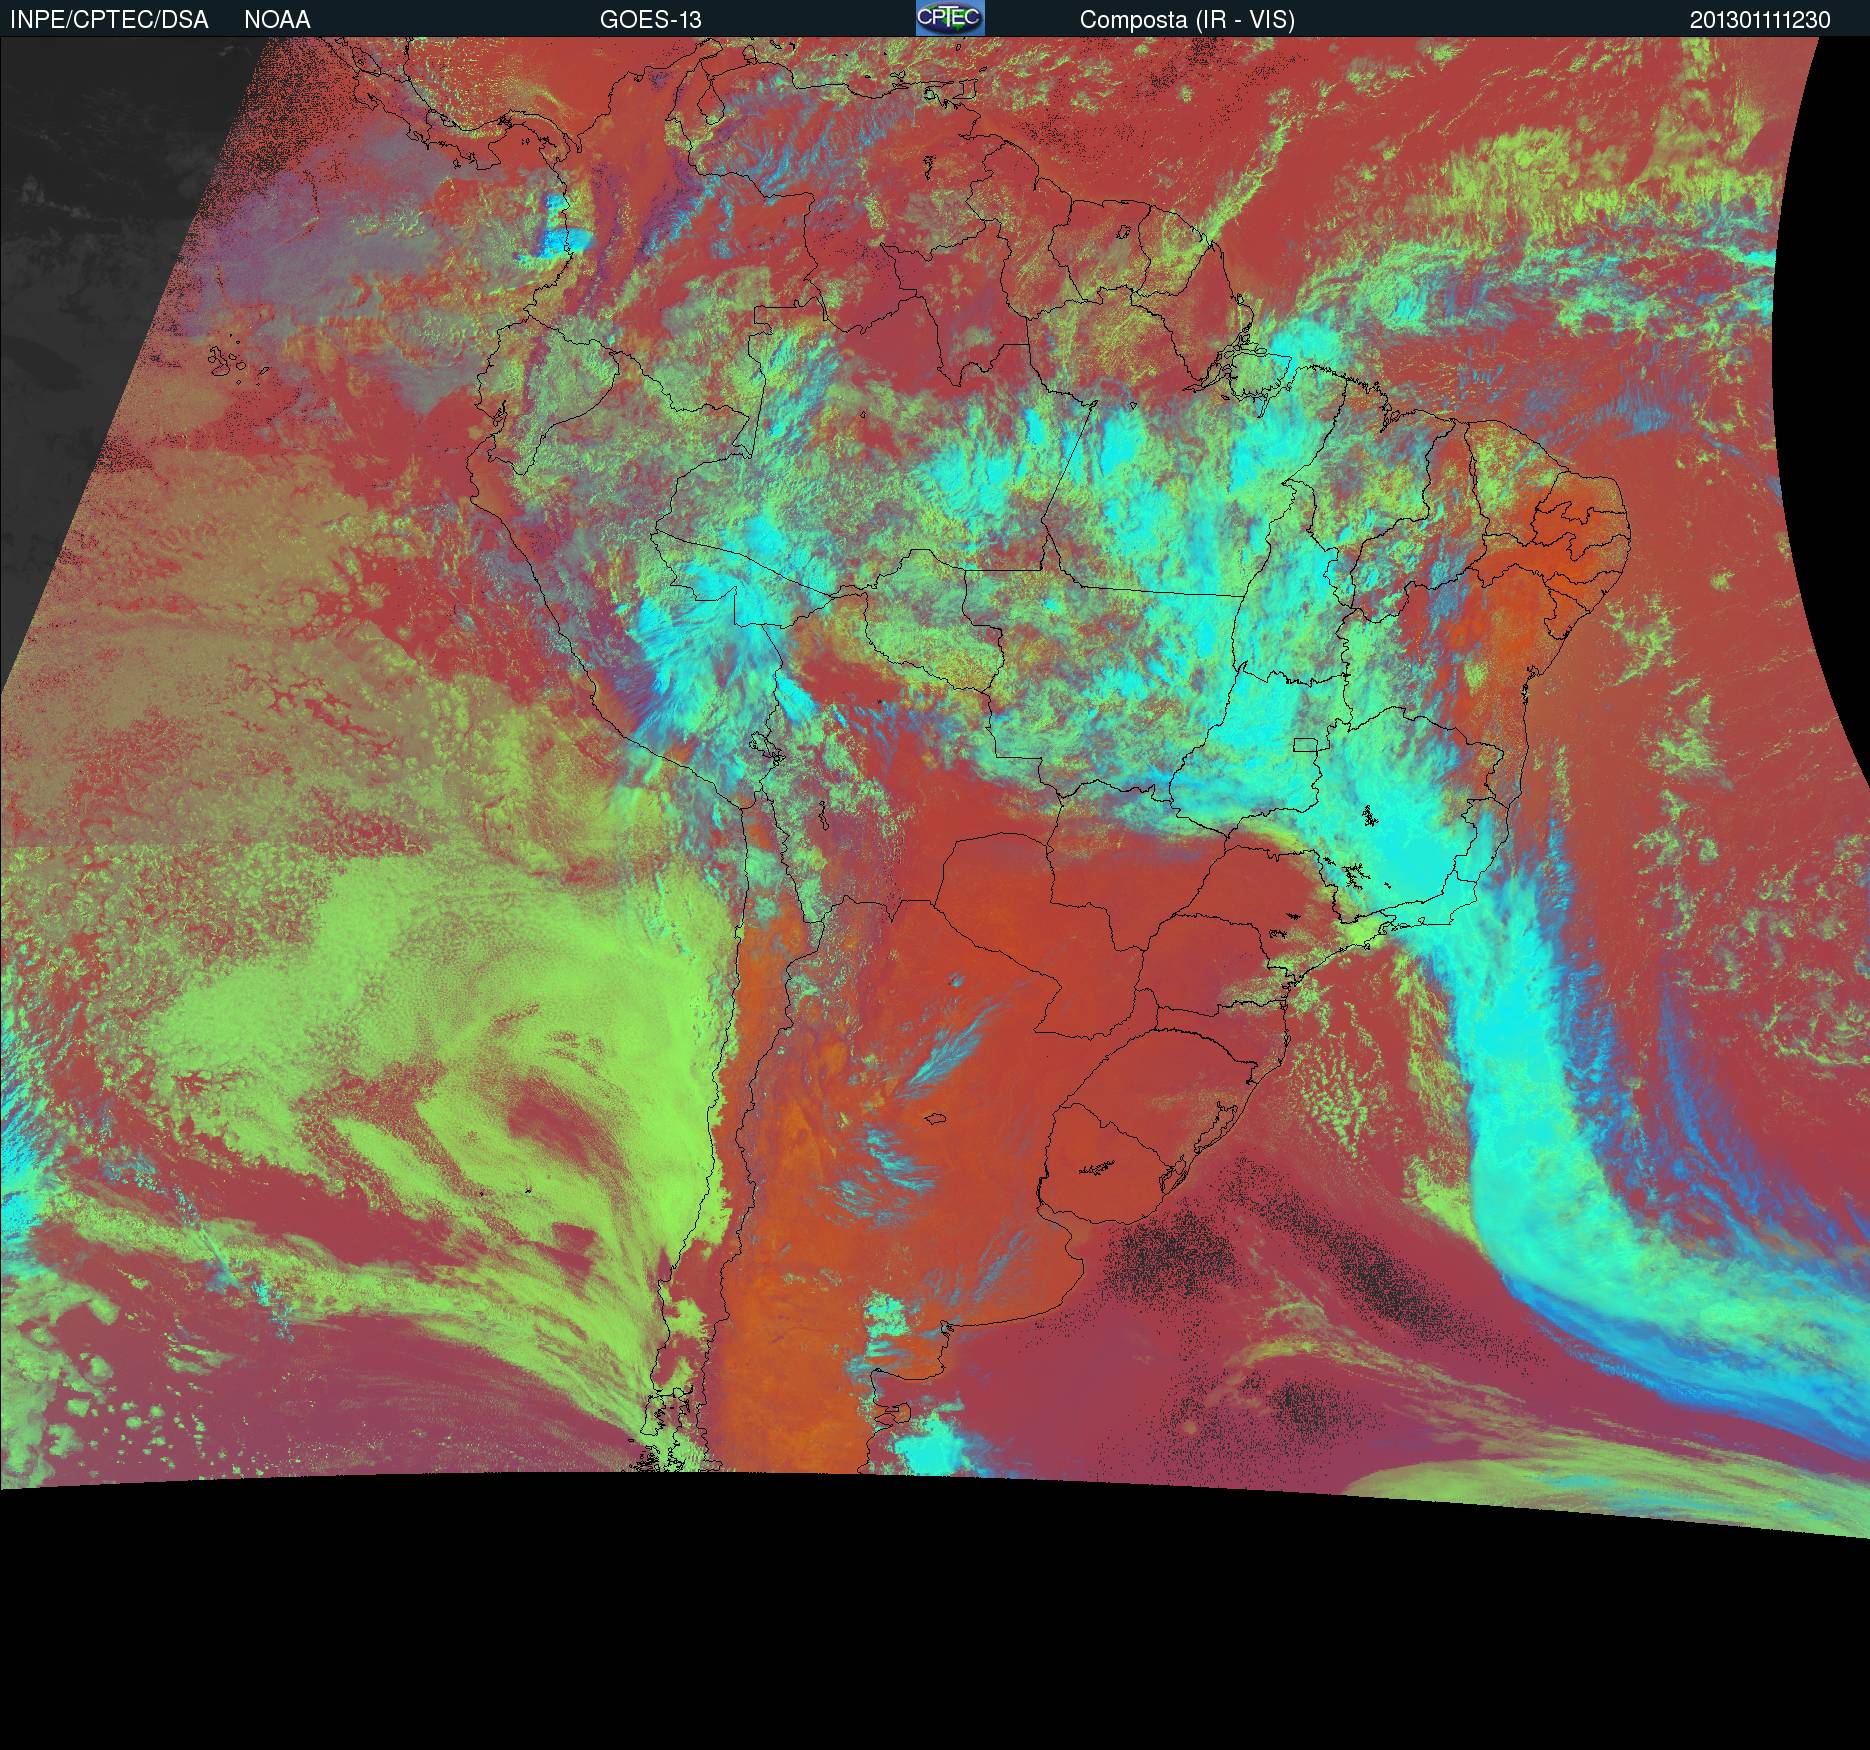Select the NOAA label in header
The image size is (1870, 1750).
[x=277, y=20]
